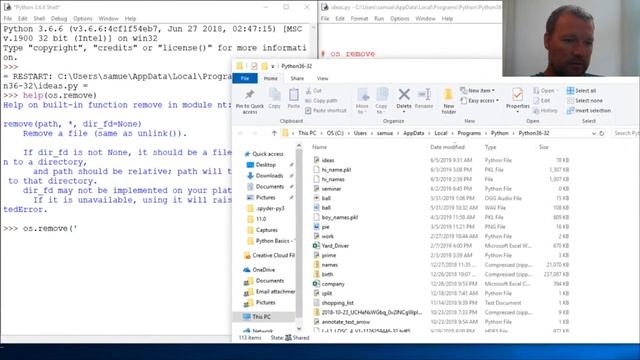Click the Edit icon in Open group
This screenshot has width=640, height=360.
[x=536, y=100]
